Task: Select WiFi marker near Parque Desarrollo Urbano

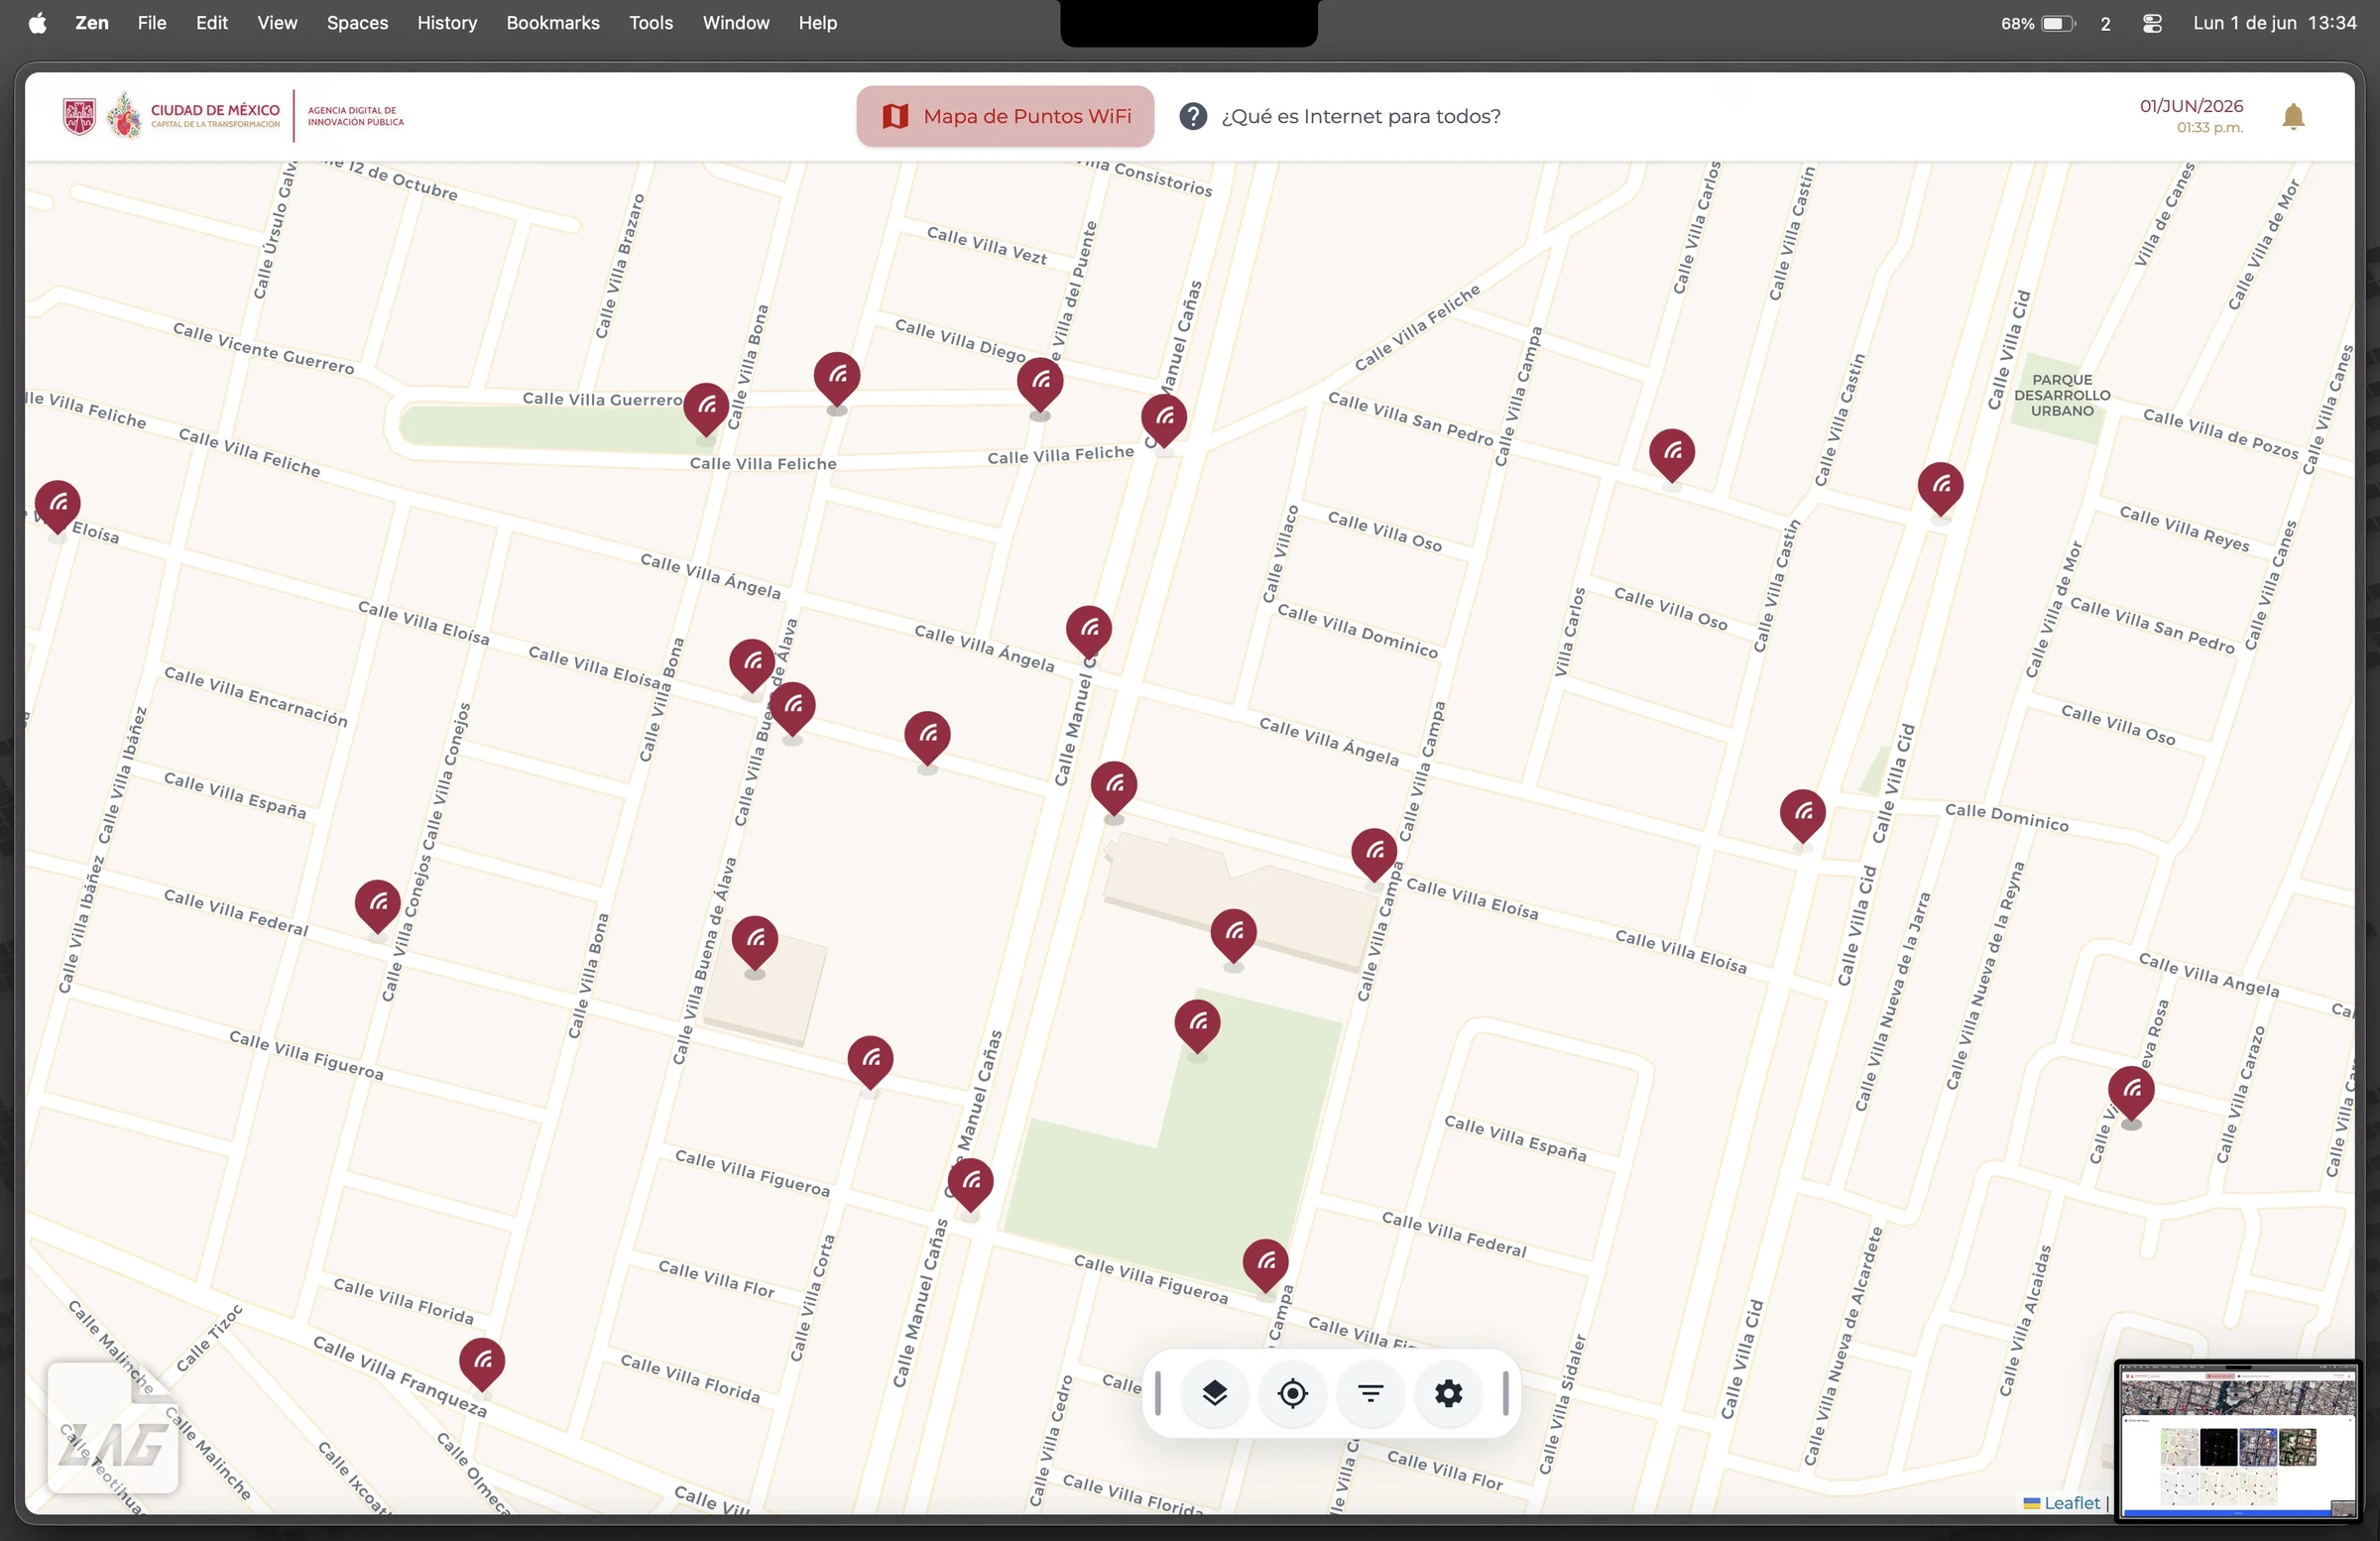Action: [x=1940, y=489]
